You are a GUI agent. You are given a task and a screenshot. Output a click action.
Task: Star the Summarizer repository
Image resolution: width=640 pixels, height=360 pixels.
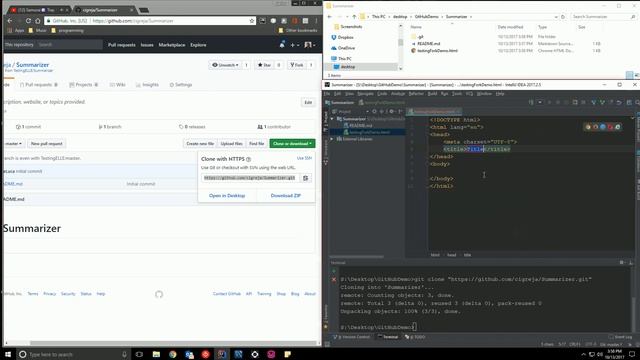[x=264, y=65]
